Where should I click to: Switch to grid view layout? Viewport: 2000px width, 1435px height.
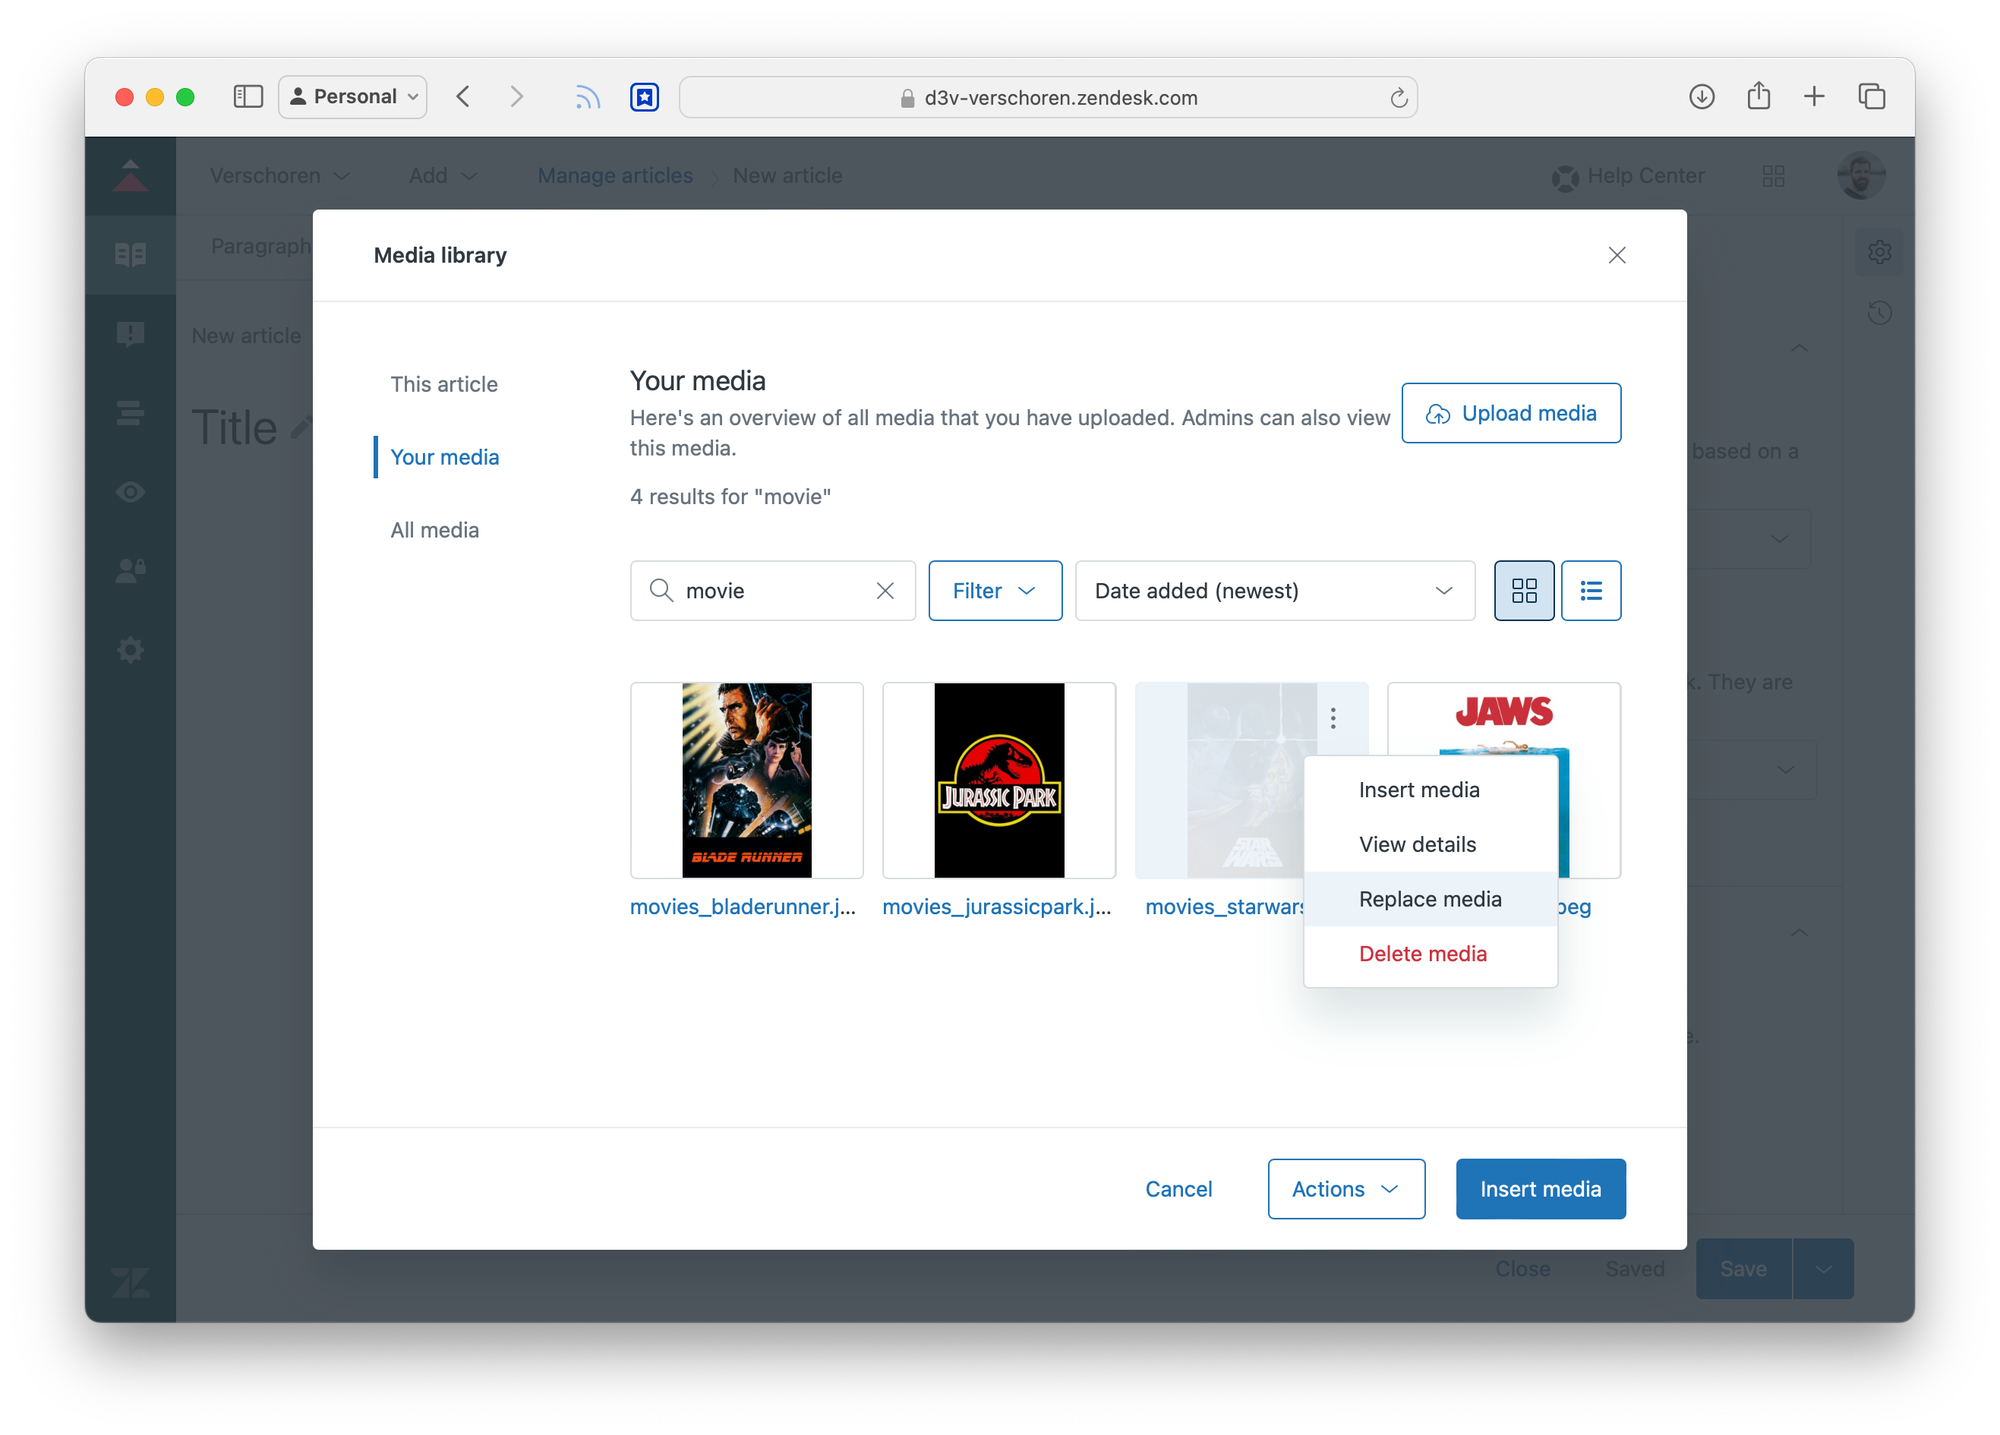tap(1523, 591)
